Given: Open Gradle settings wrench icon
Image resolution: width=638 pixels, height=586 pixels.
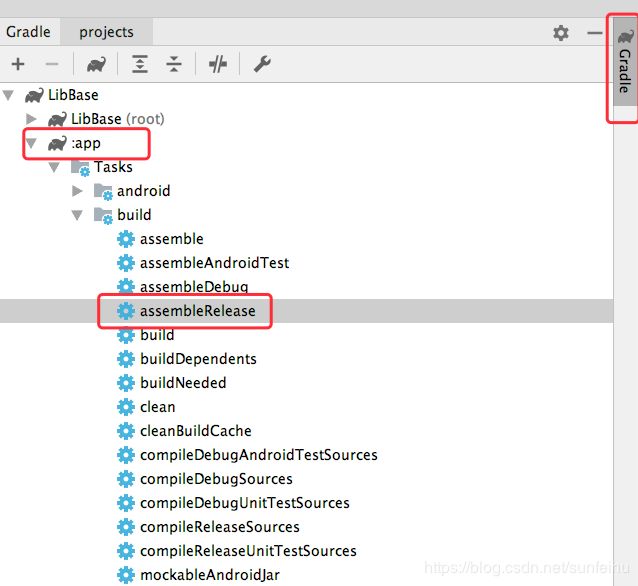Looking at the screenshot, I should tap(262, 64).
